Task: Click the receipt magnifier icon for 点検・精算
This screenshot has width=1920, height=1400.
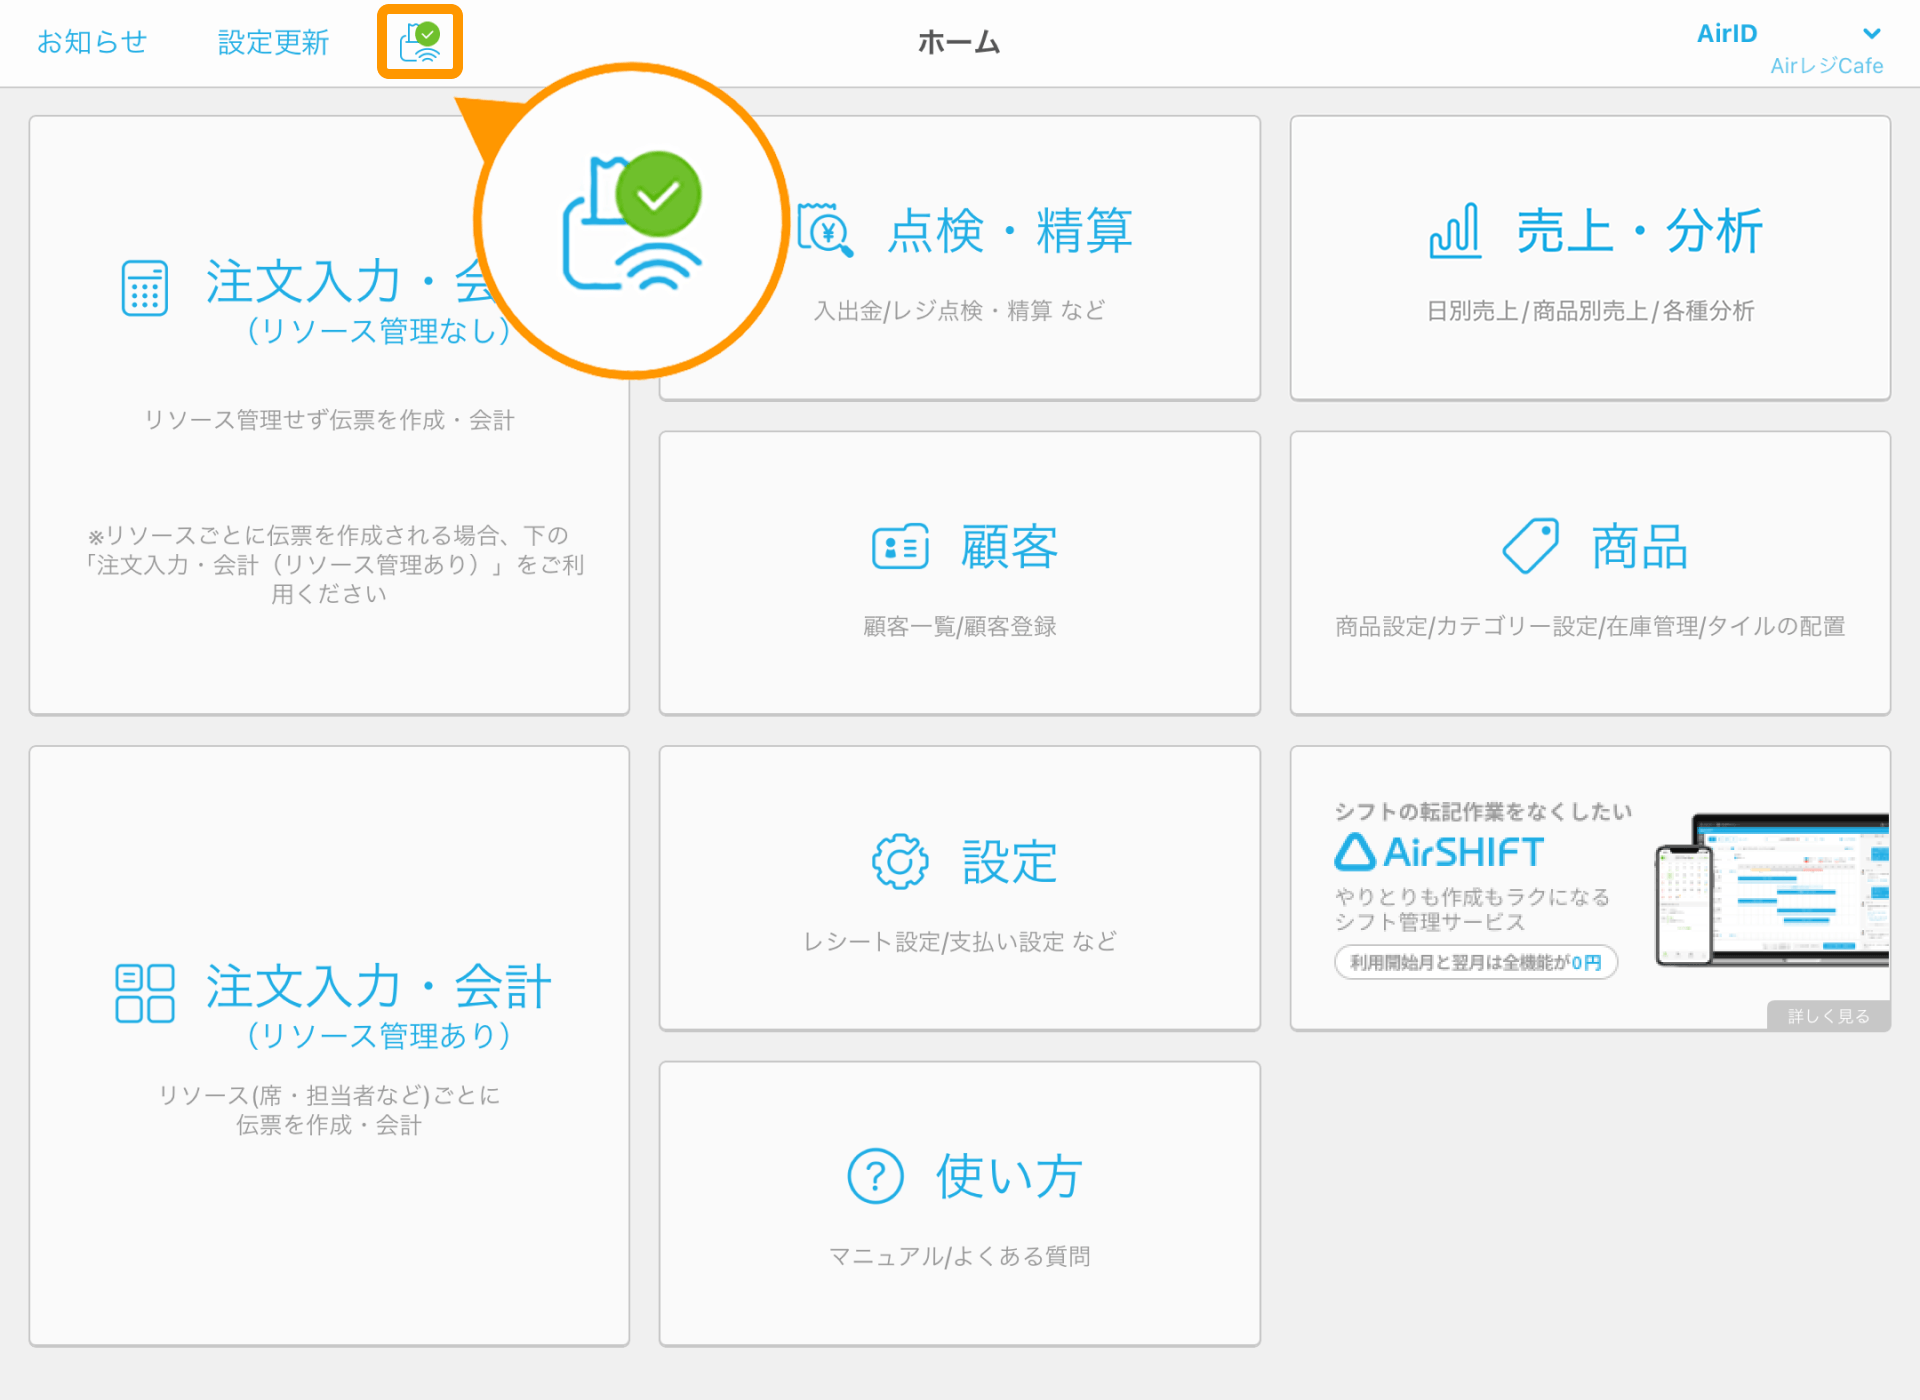Action: coord(825,231)
